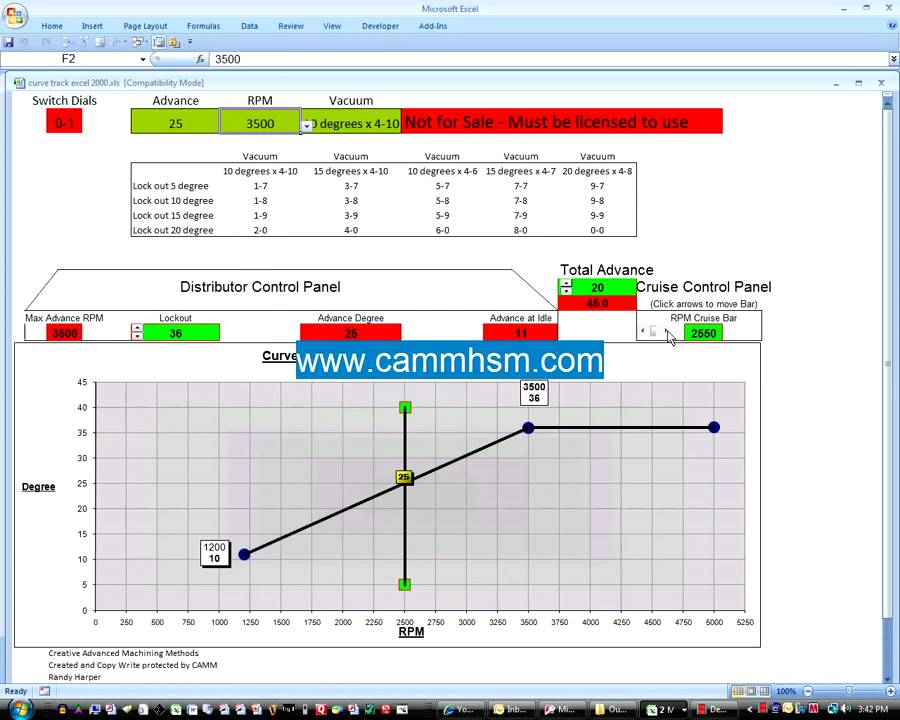Viewport: 900px width, 720px height.
Task: Select table cell 9-9 in Lock out 15 row
Action: pos(597,215)
